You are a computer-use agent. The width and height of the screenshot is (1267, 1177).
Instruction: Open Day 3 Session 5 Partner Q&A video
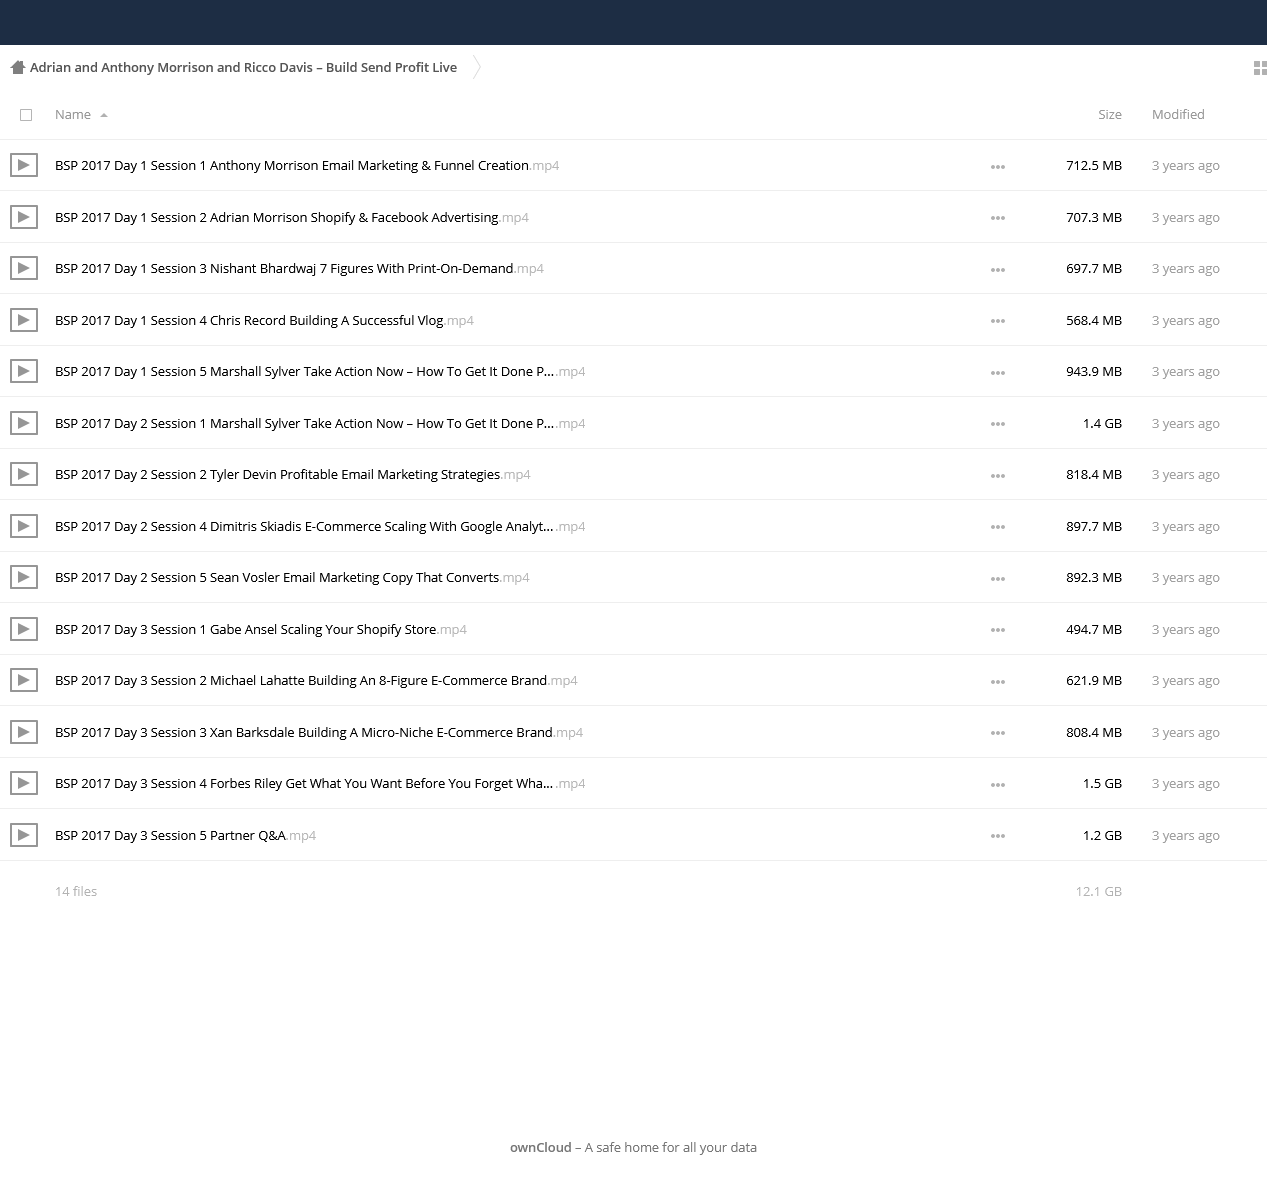click(185, 835)
